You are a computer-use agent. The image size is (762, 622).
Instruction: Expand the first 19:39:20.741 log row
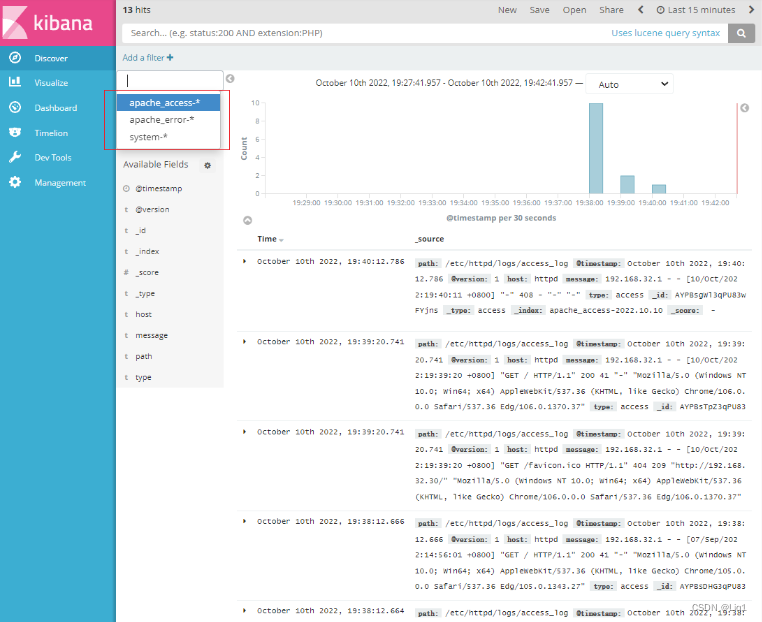coord(244,342)
